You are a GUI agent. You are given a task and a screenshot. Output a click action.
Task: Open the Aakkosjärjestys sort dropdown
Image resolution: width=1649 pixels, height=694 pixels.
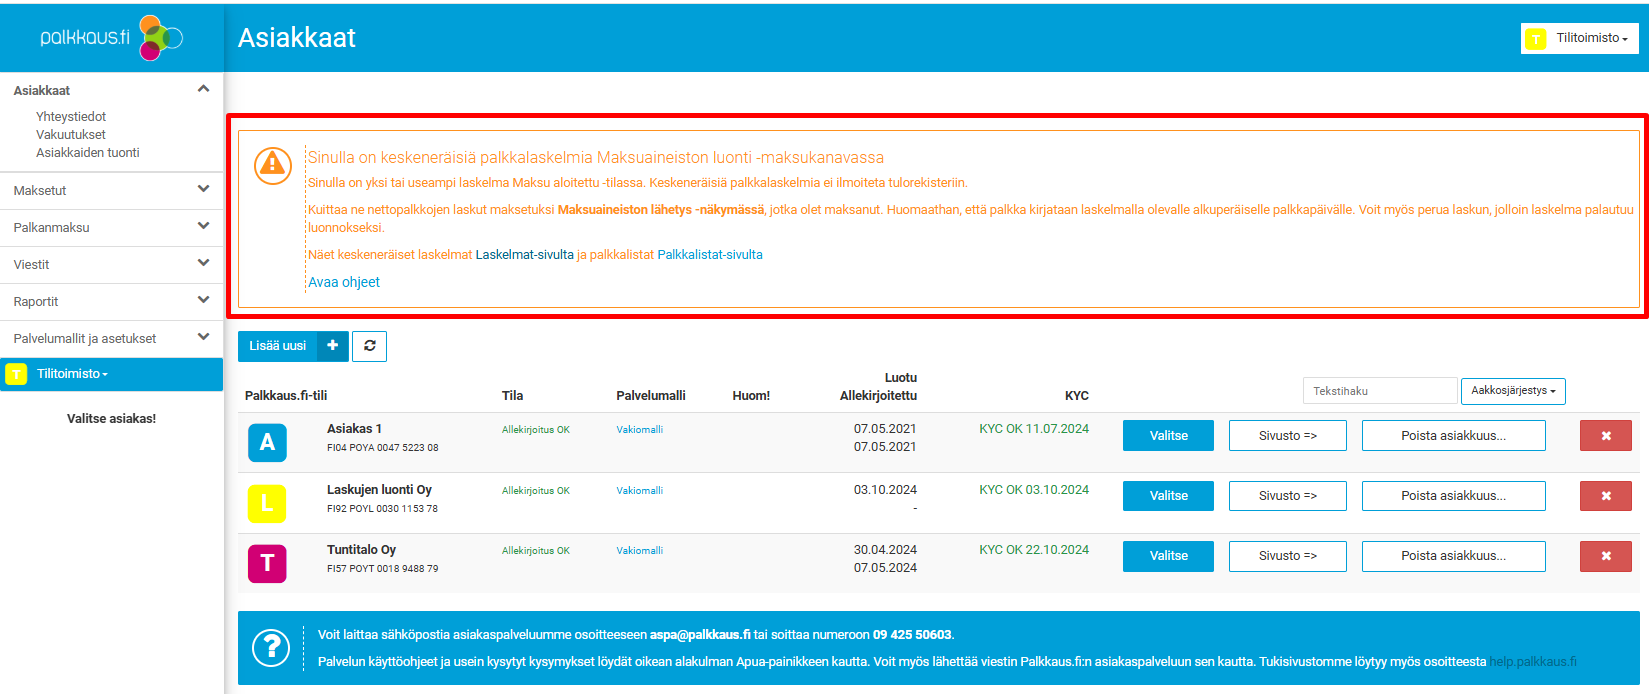1513,391
